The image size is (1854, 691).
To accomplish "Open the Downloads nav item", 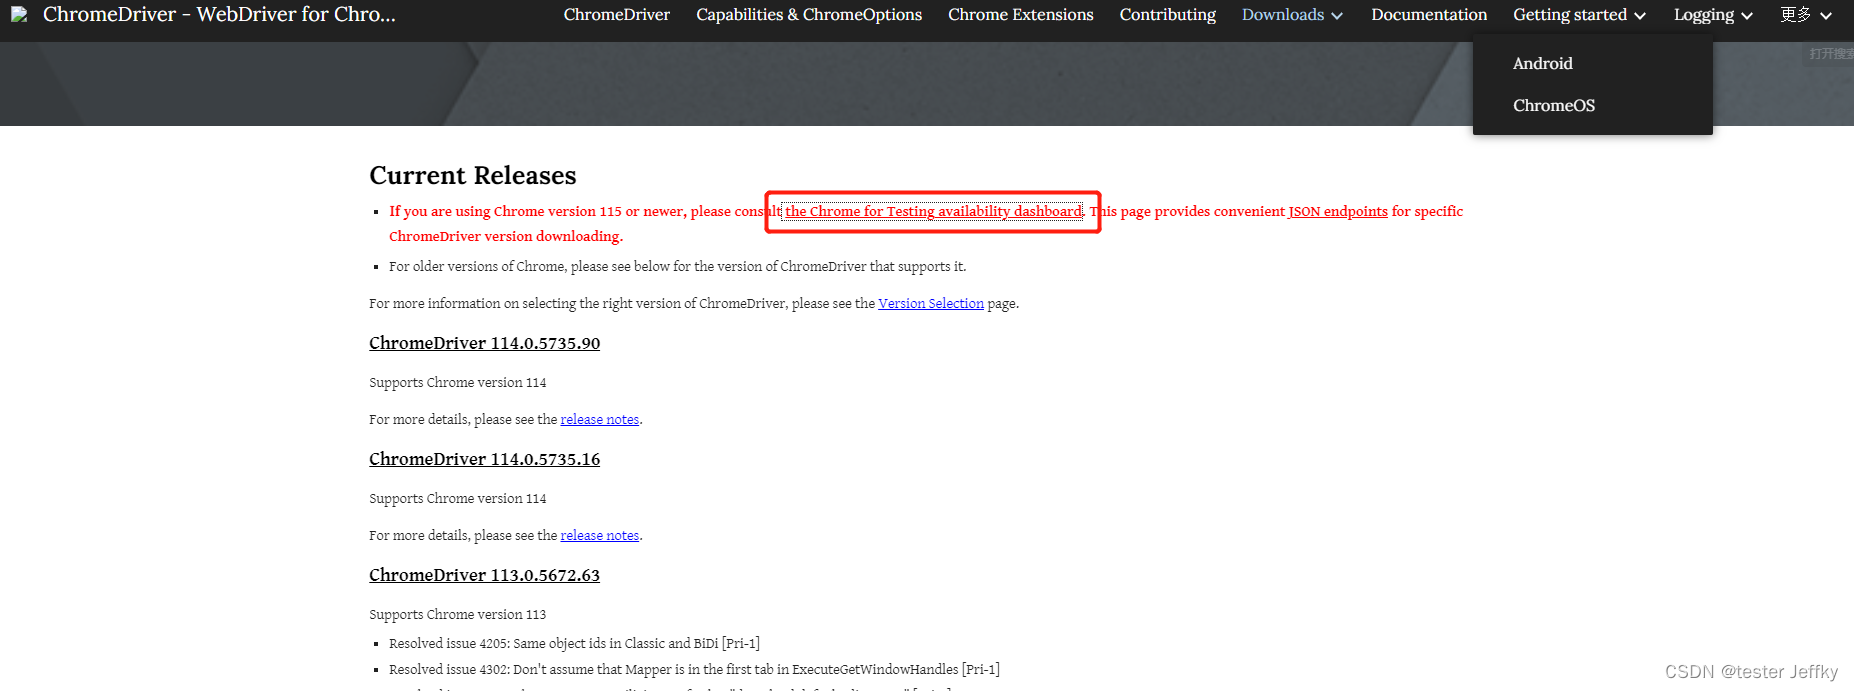I will [1282, 15].
